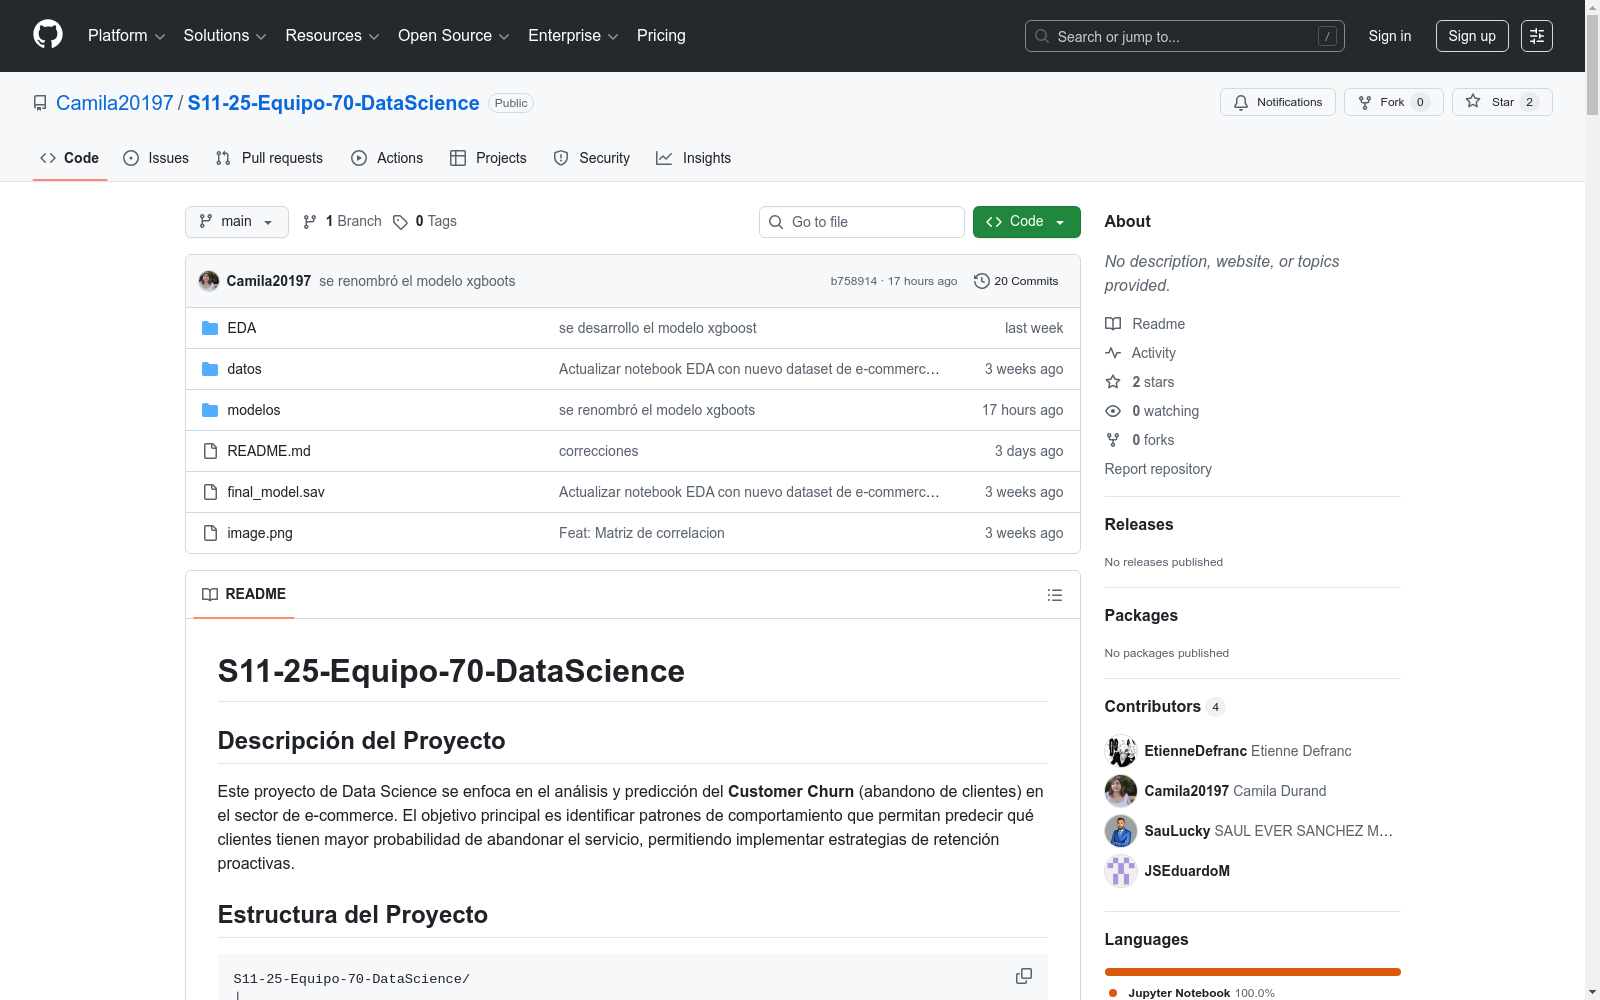The image size is (1600, 1000).
Task: Expand the Platform menu
Action: 126,36
